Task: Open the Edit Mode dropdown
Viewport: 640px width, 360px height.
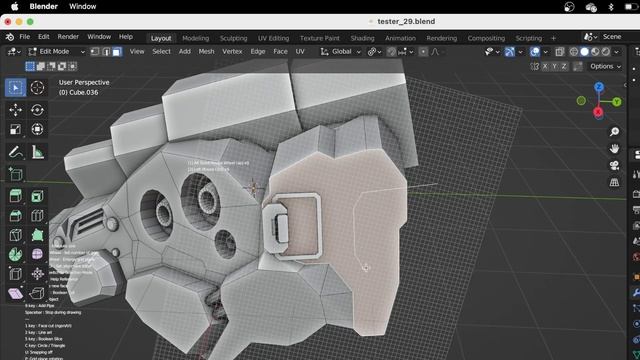Action: point(56,52)
